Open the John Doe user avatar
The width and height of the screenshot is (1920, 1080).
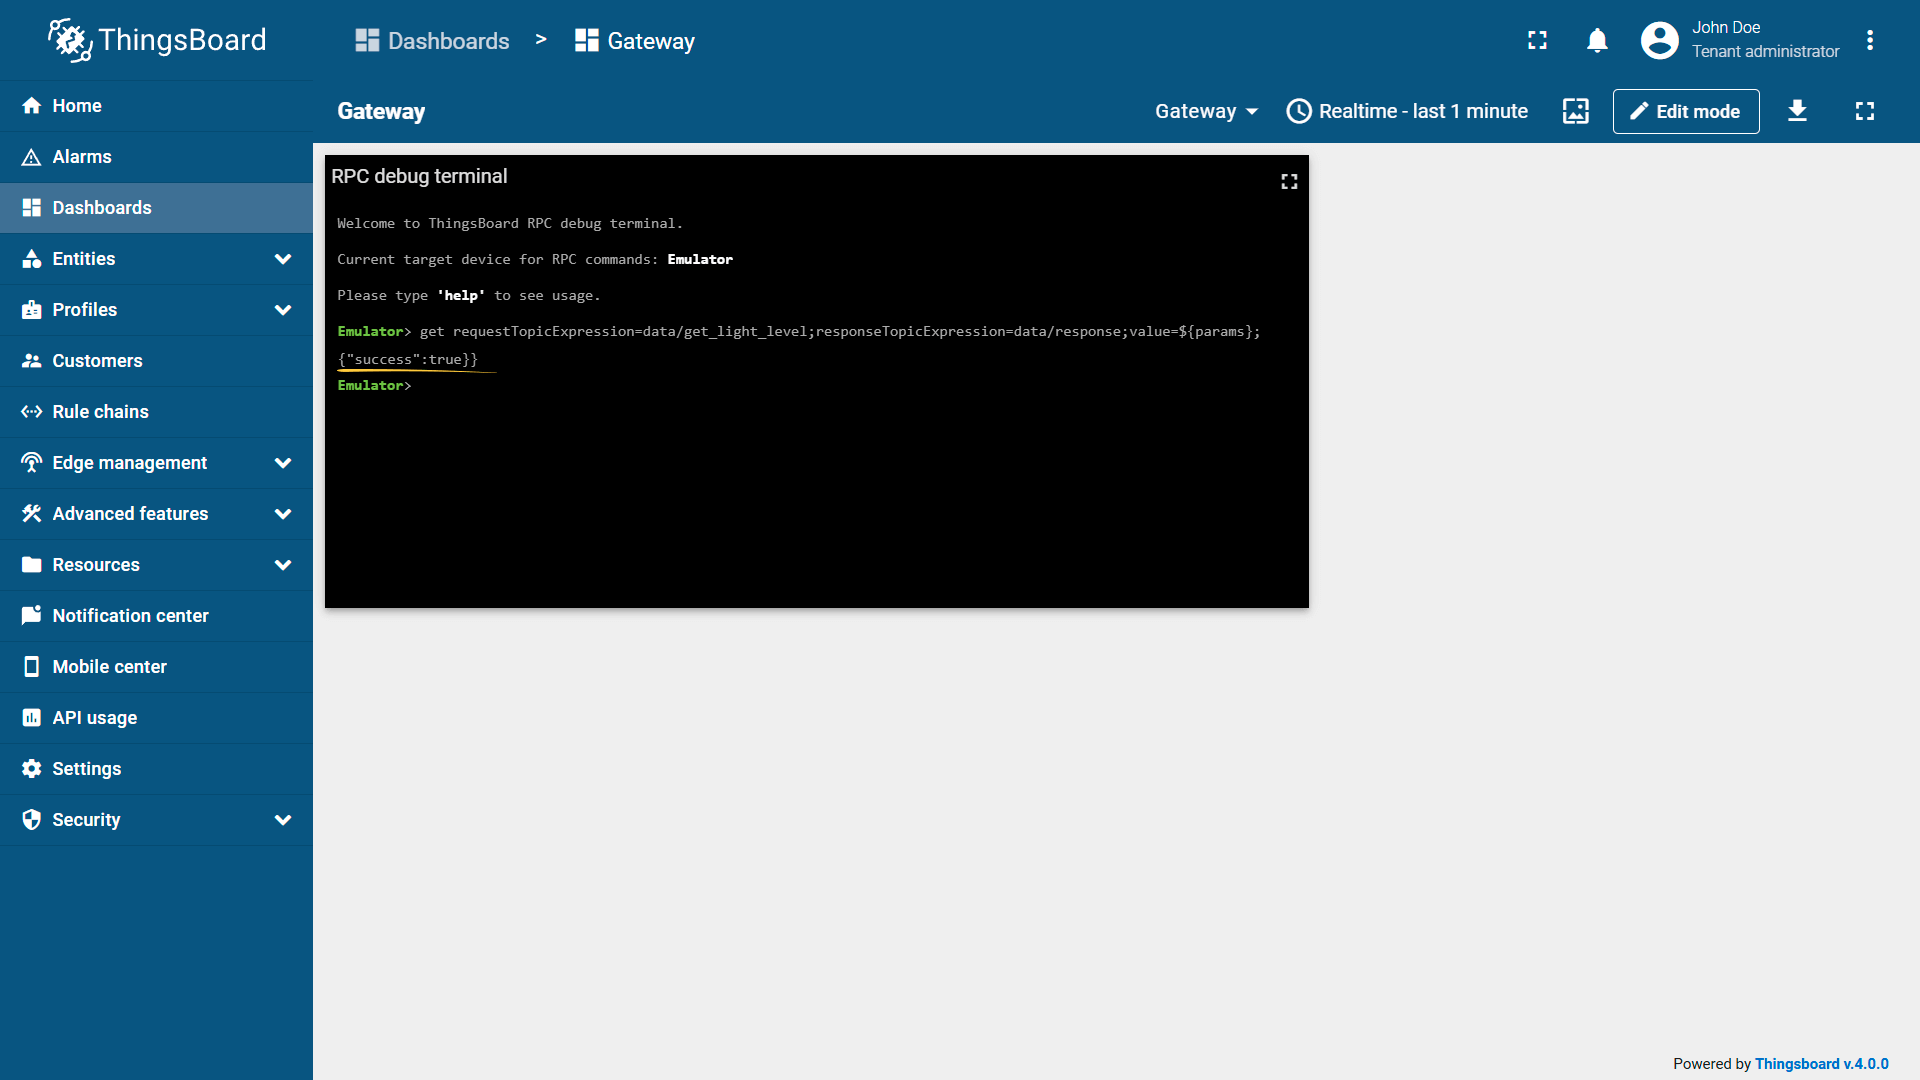coord(1660,40)
